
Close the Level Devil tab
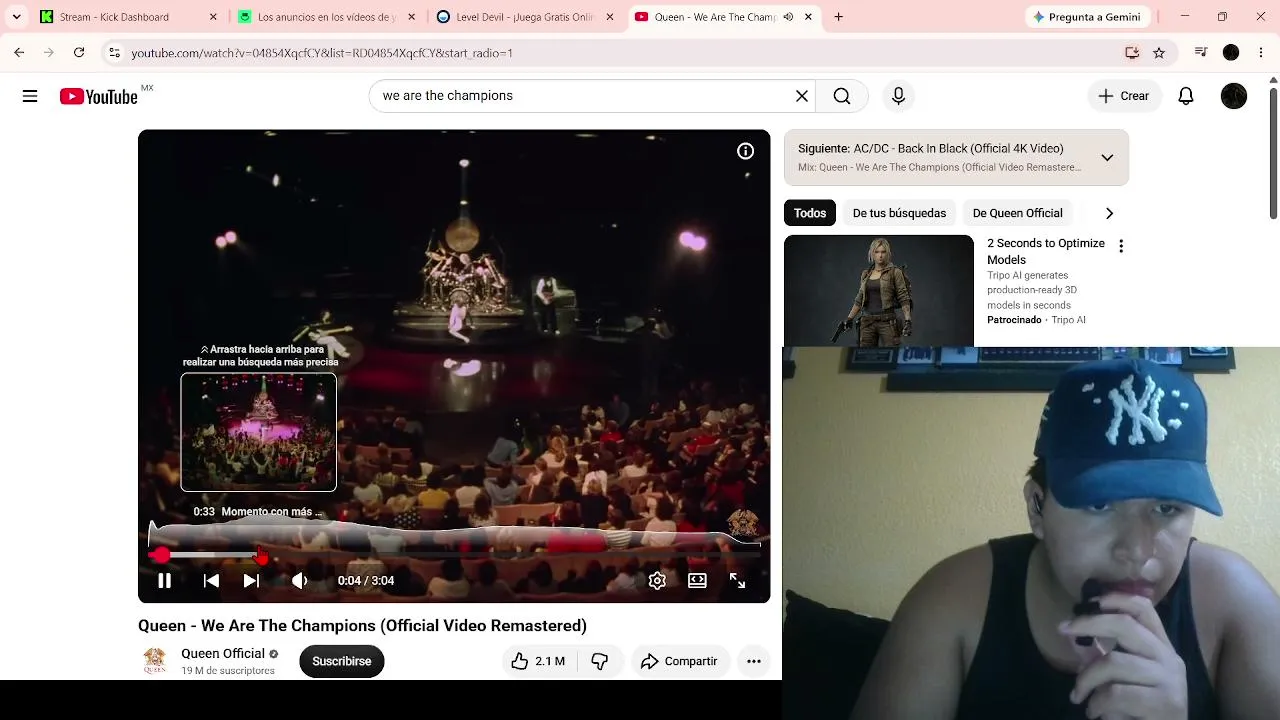click(x=609, y=17)
